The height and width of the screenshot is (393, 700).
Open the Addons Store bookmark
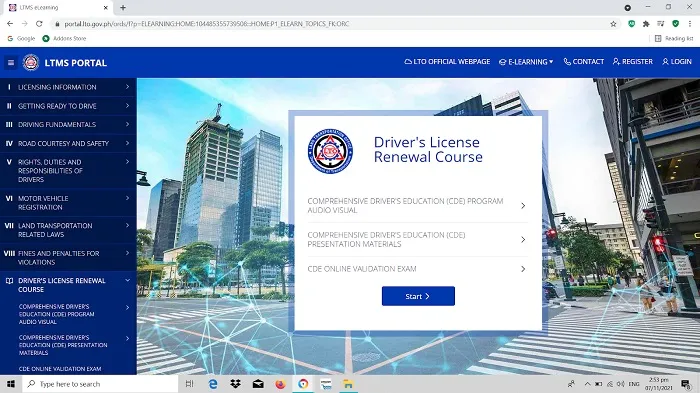(64, 38)
